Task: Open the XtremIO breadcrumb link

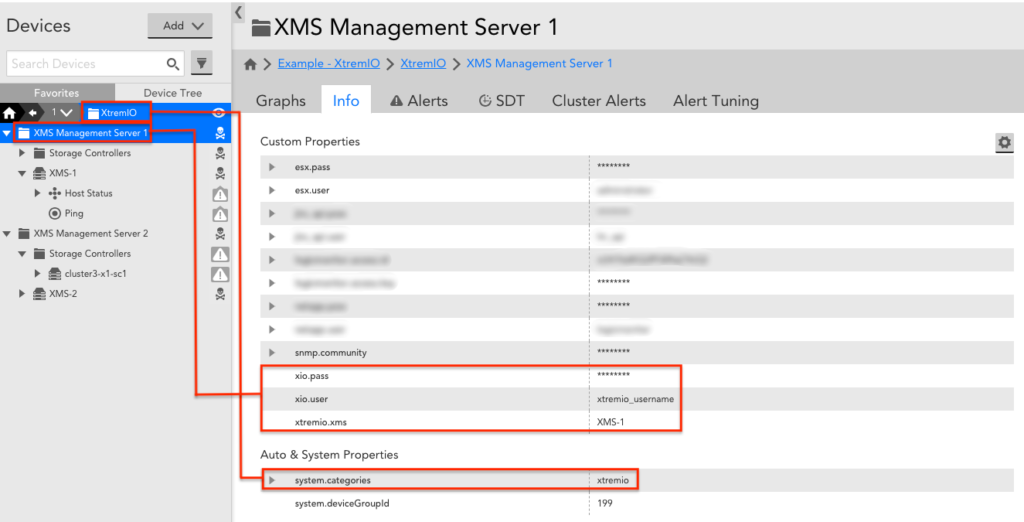Action: click(x=423, y=63)
